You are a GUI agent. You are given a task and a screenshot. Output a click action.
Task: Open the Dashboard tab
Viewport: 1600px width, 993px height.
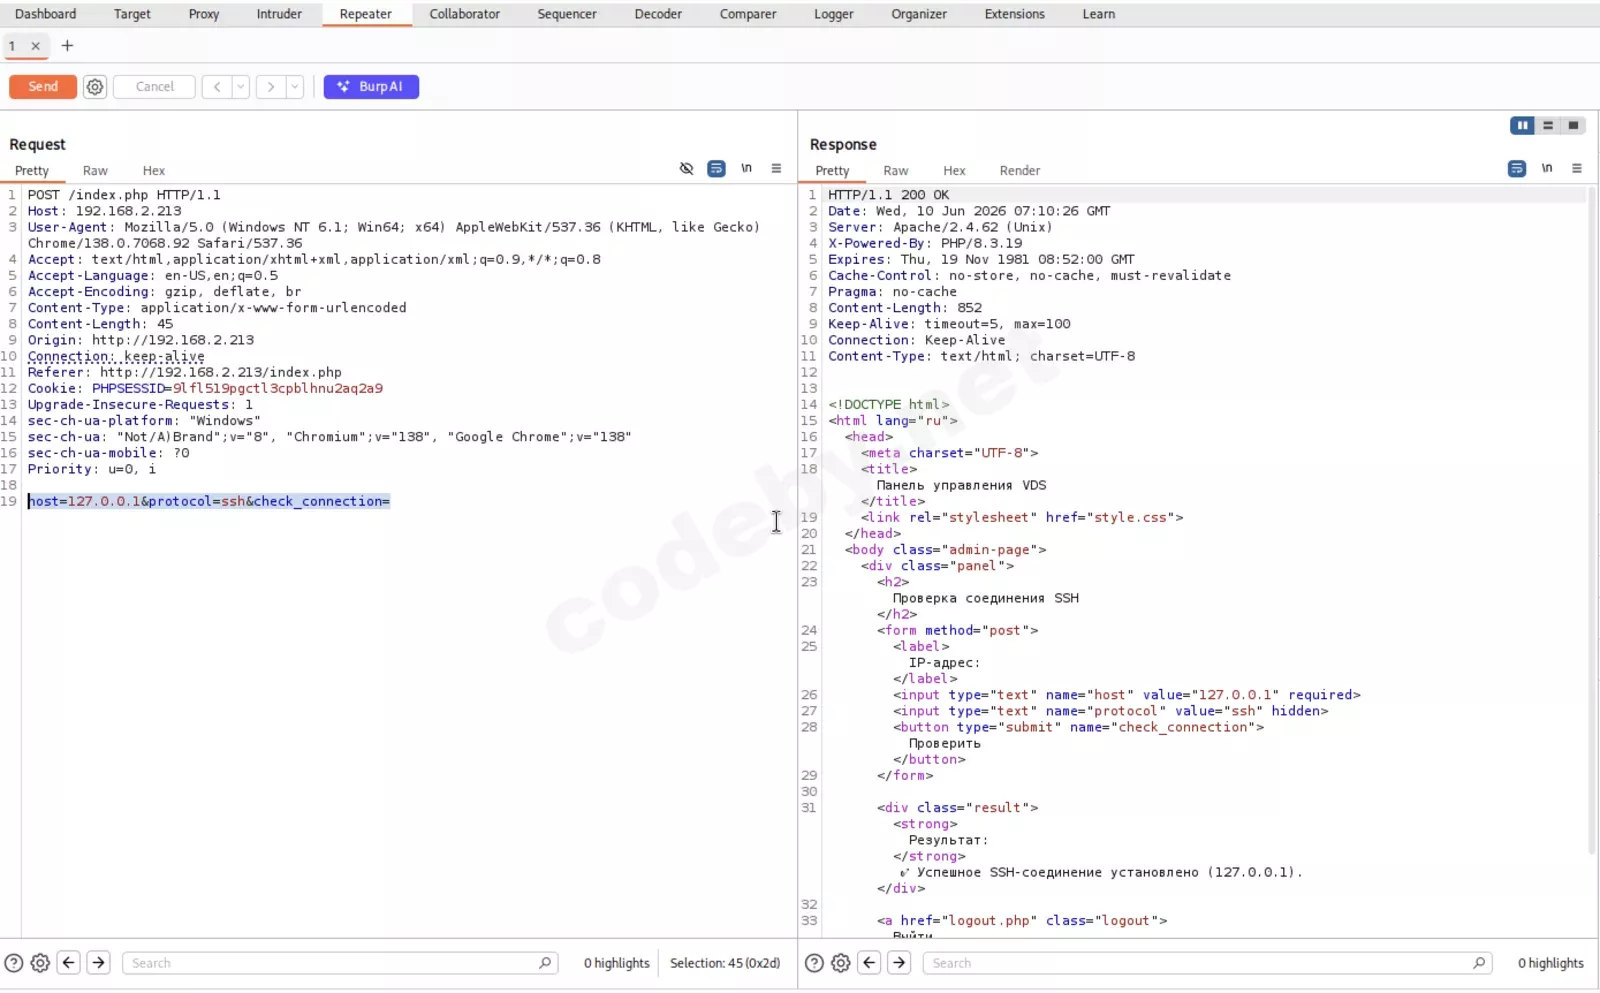point(46,14)
